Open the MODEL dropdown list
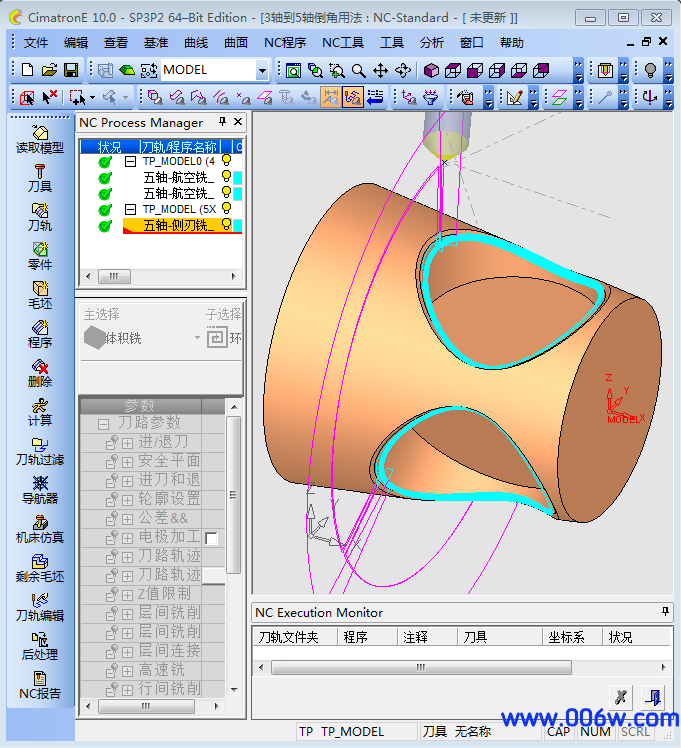 (x=262, y=71)
